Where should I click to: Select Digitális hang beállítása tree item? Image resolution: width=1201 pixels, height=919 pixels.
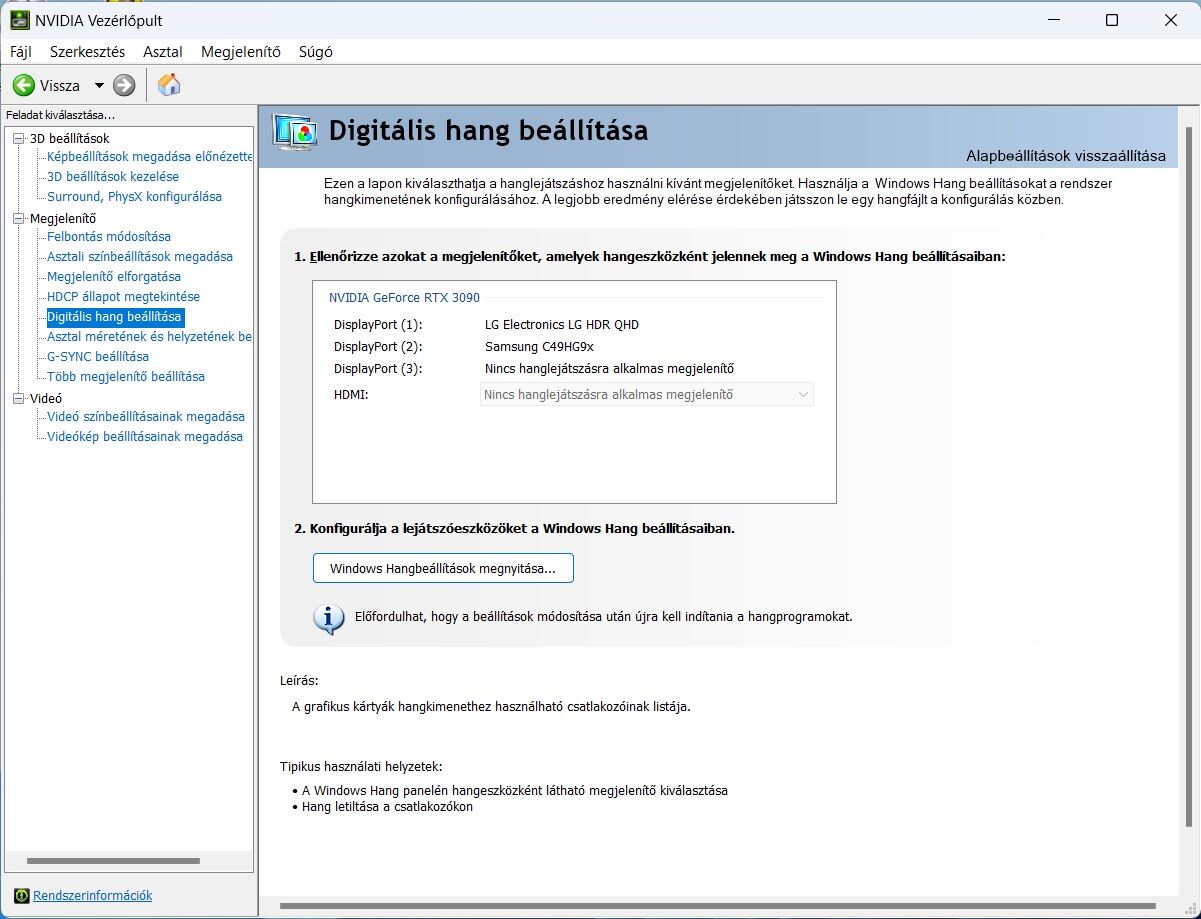tap(115, 317)
